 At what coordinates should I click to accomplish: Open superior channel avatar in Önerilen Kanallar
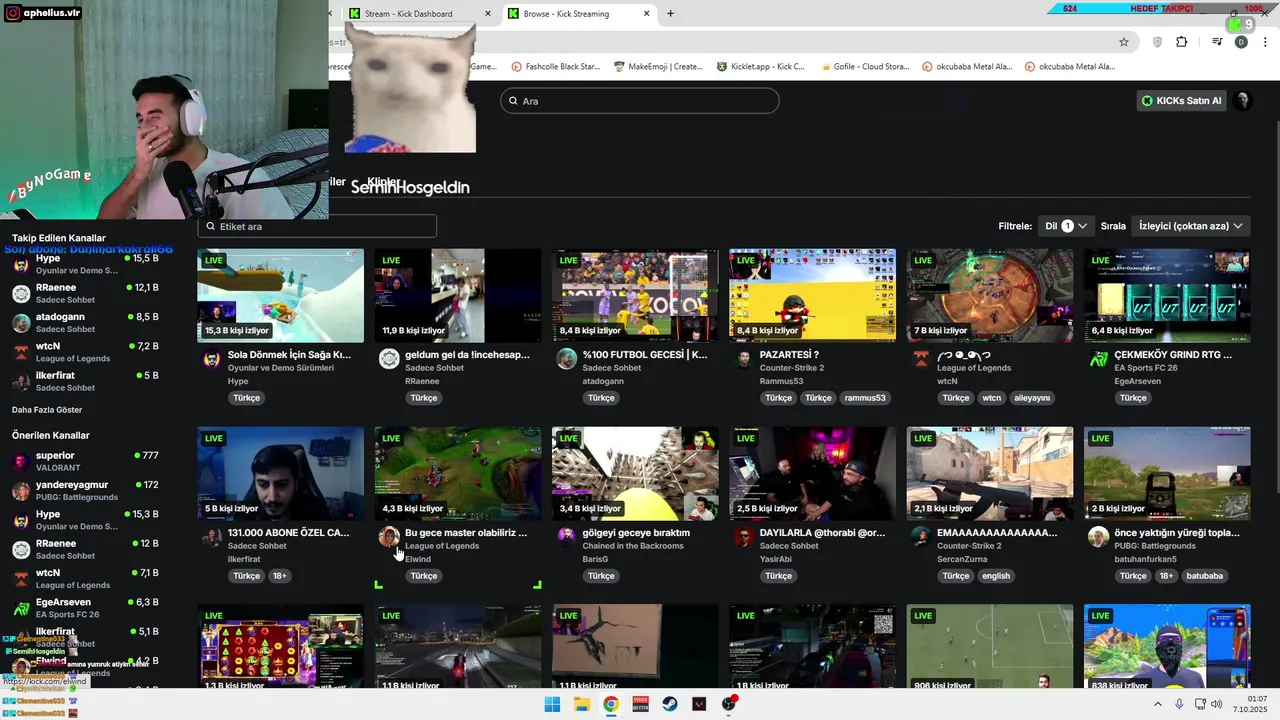[x=21, y=461]
